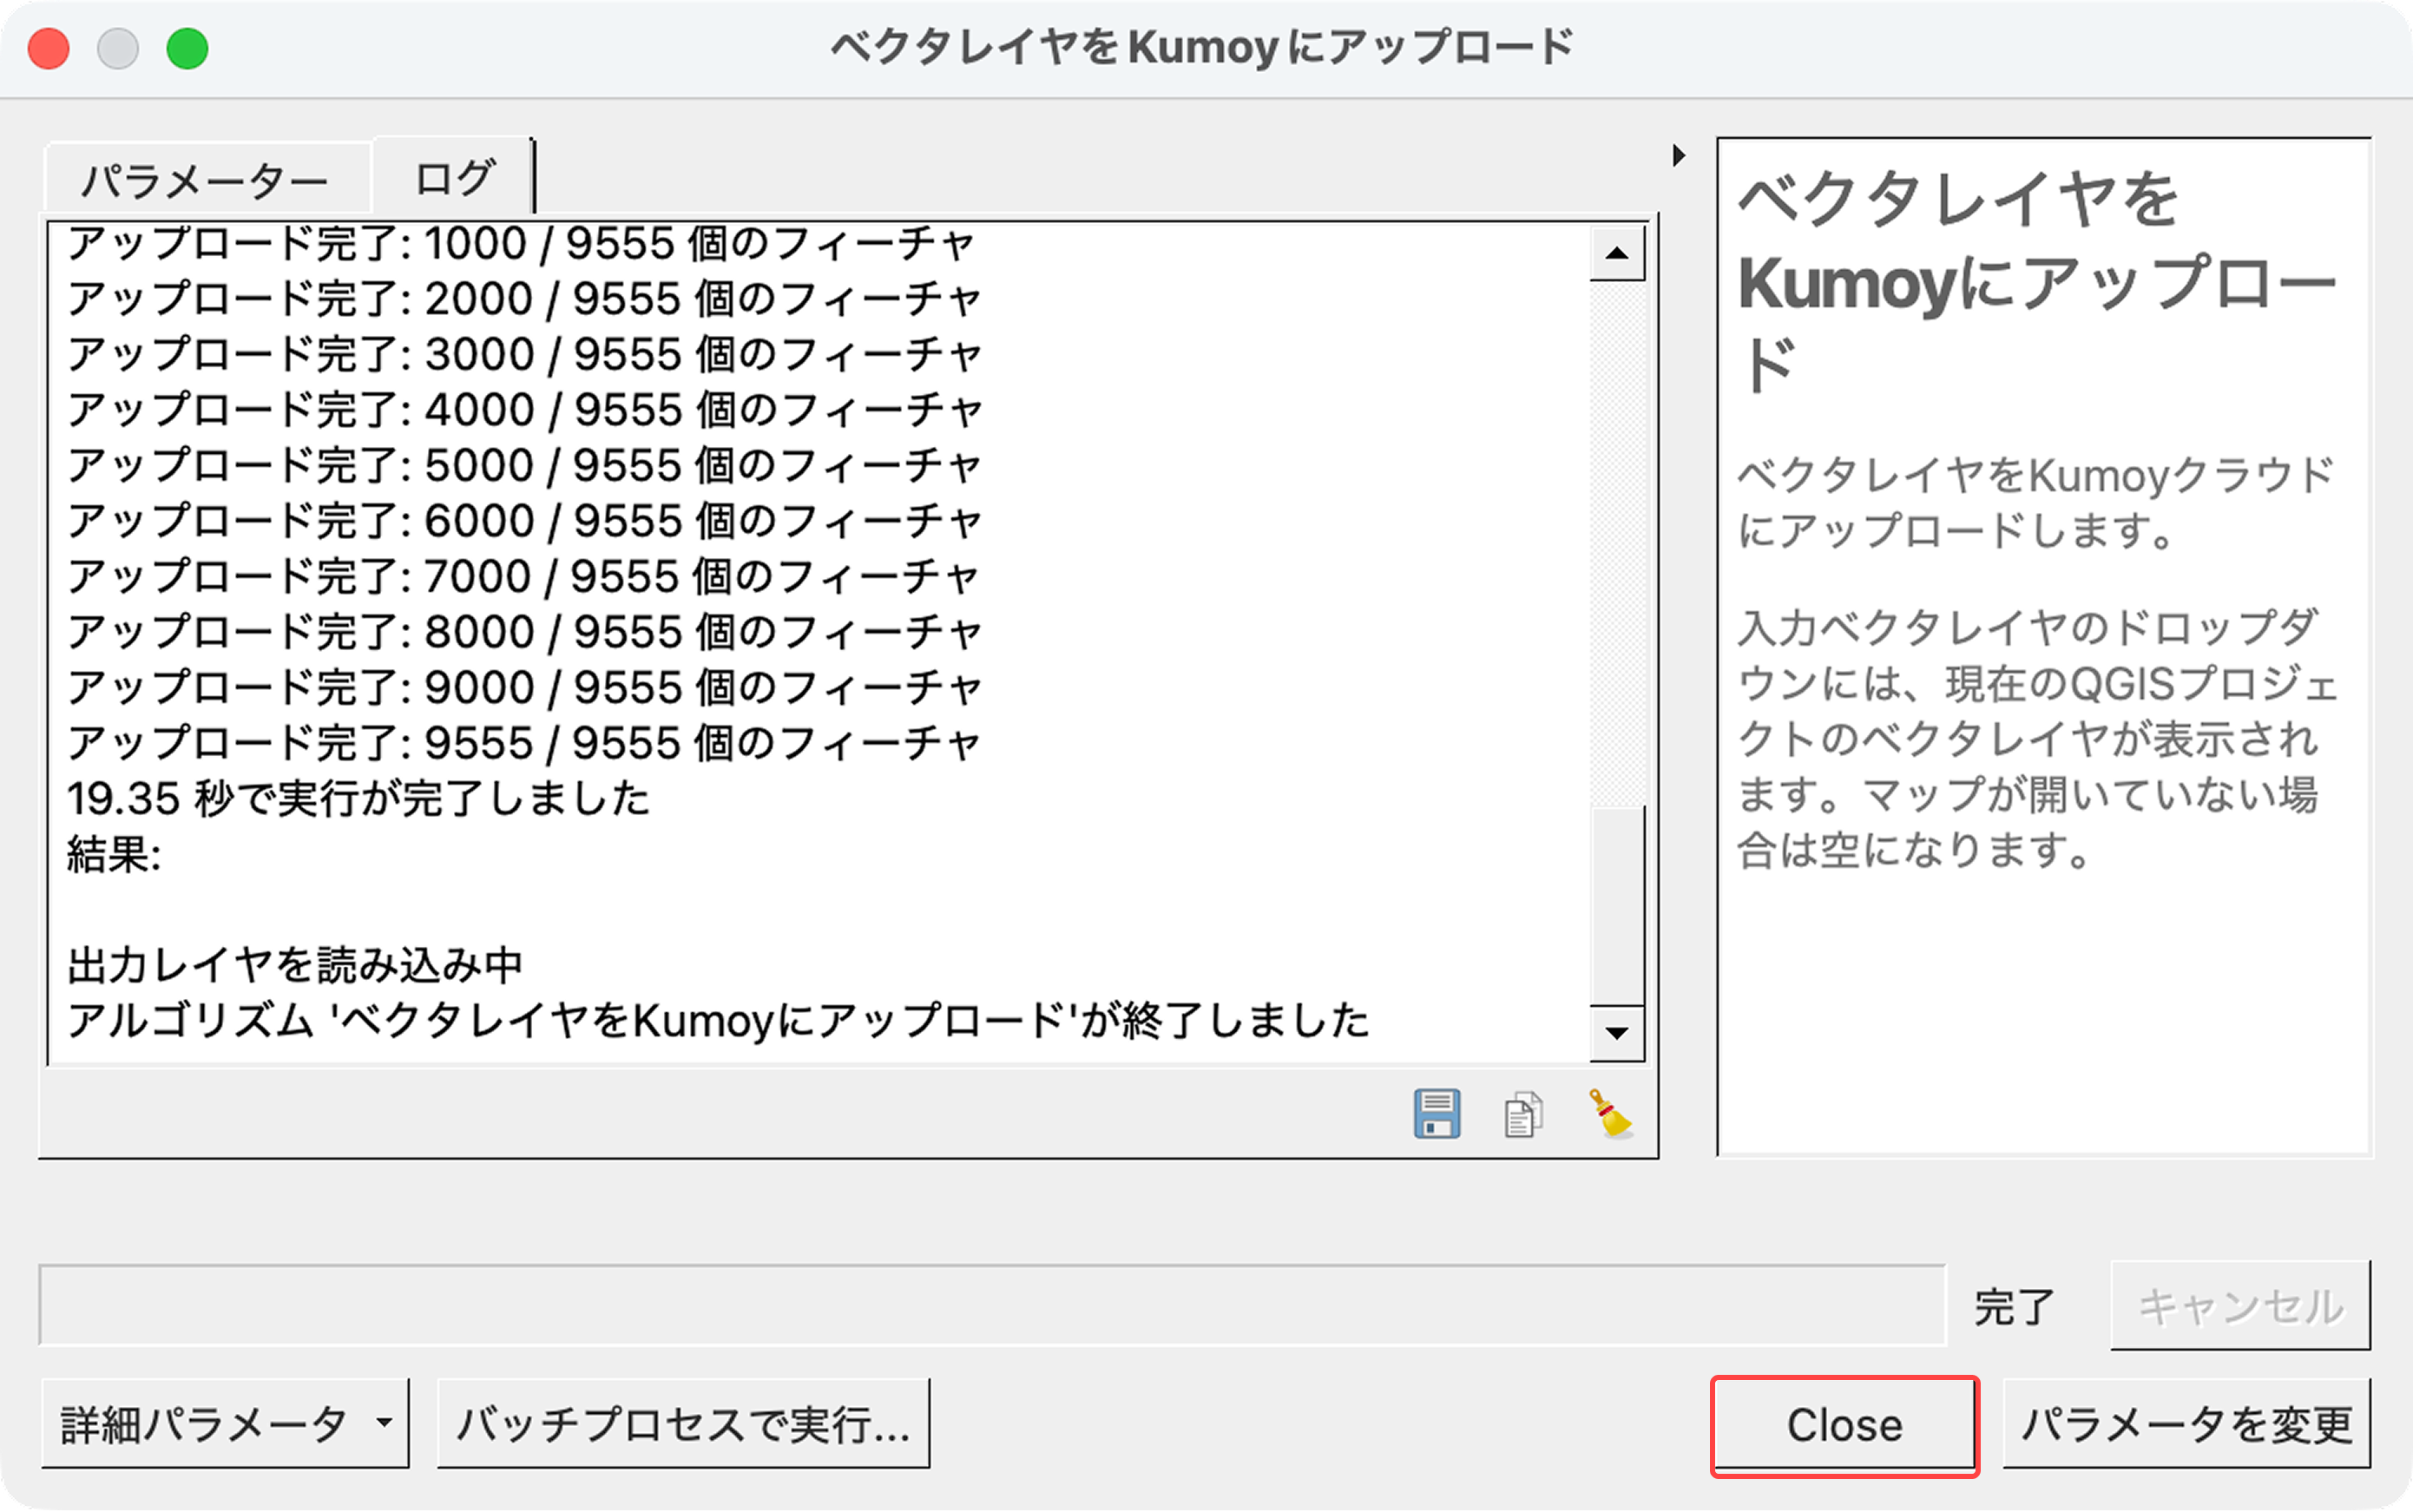Screen dimensions: 2413x1512
Task: Collapse the help panel using the triangle arrow
Action: click(x=1678, y=156)
